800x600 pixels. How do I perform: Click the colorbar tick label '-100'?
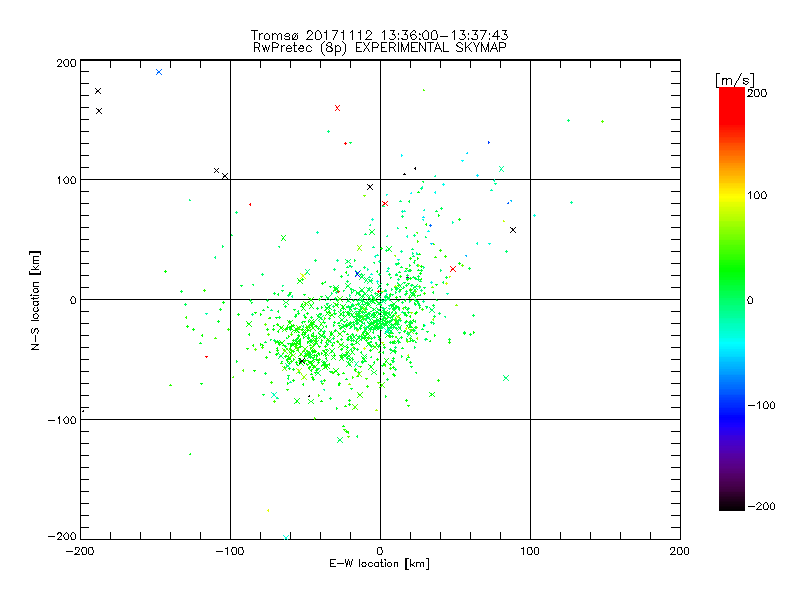point(761,405)
